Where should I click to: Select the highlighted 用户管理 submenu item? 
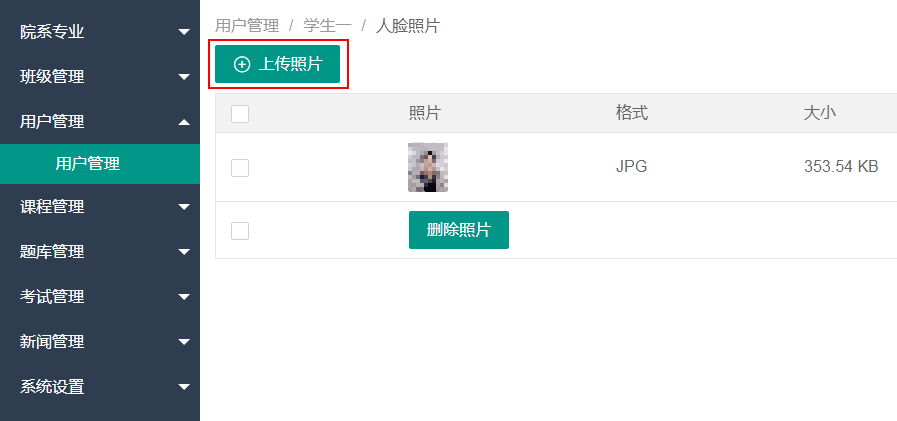click(x=88, y=164)
